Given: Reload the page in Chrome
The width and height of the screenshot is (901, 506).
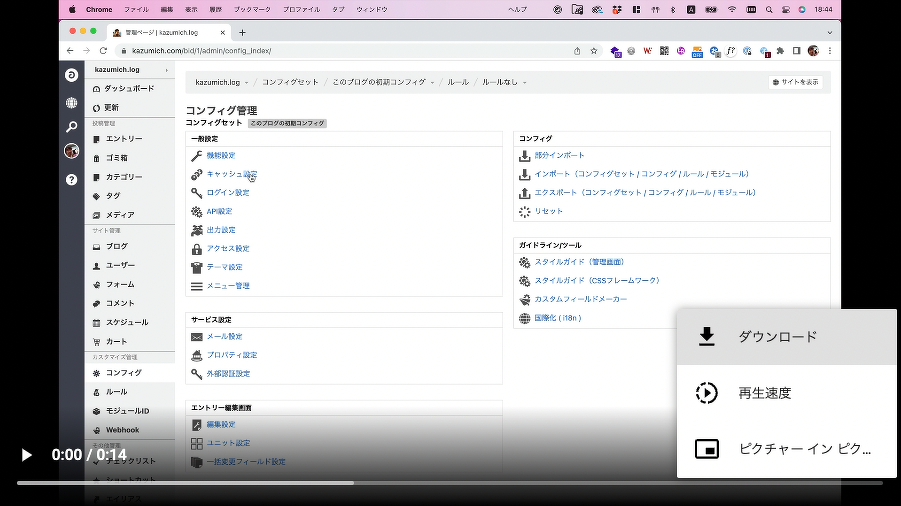Looking at the screenshot, I should [x=103, y=51].
